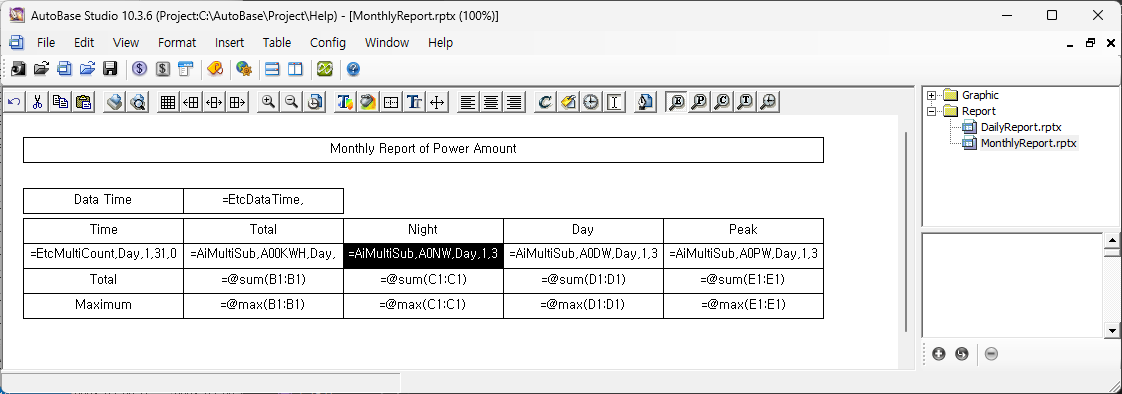The height and width of the screenshot is (394, 1122).
Task: Open the Config menu
Action: pos(328,43)
